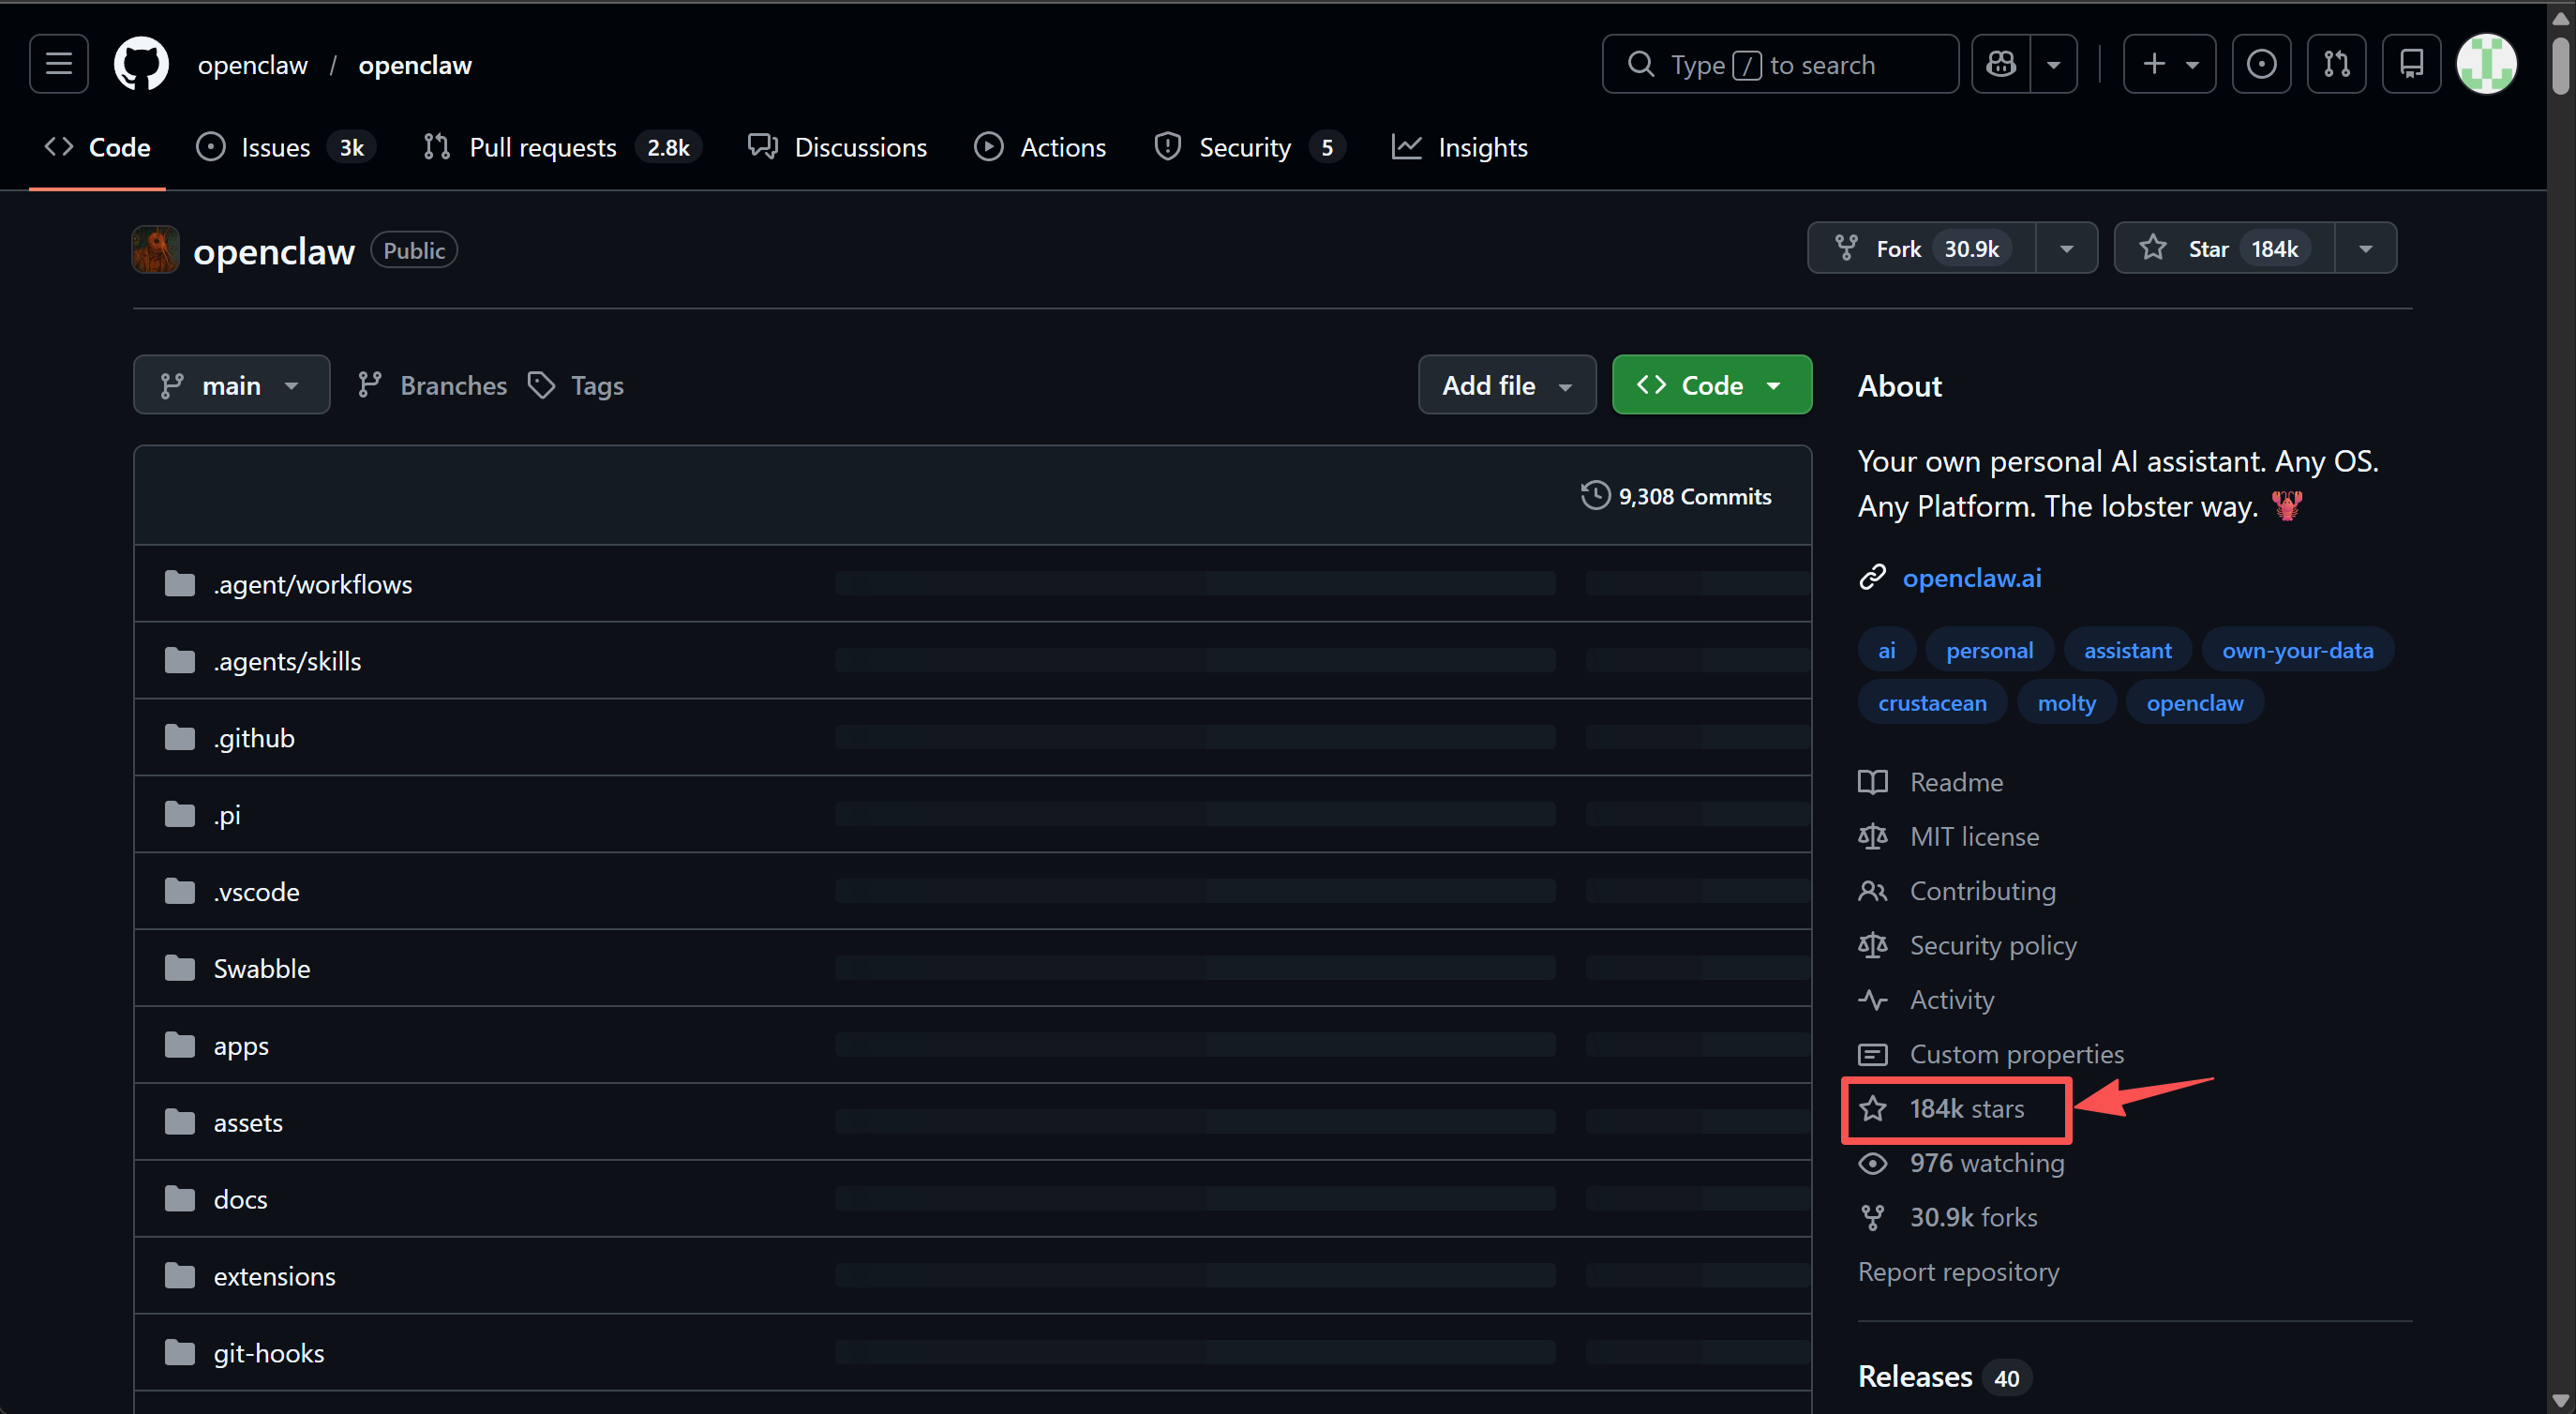The width and height of the screenshot is (2576, 1414).
Task: Open the Activity link
Action: point(1927,1000)
